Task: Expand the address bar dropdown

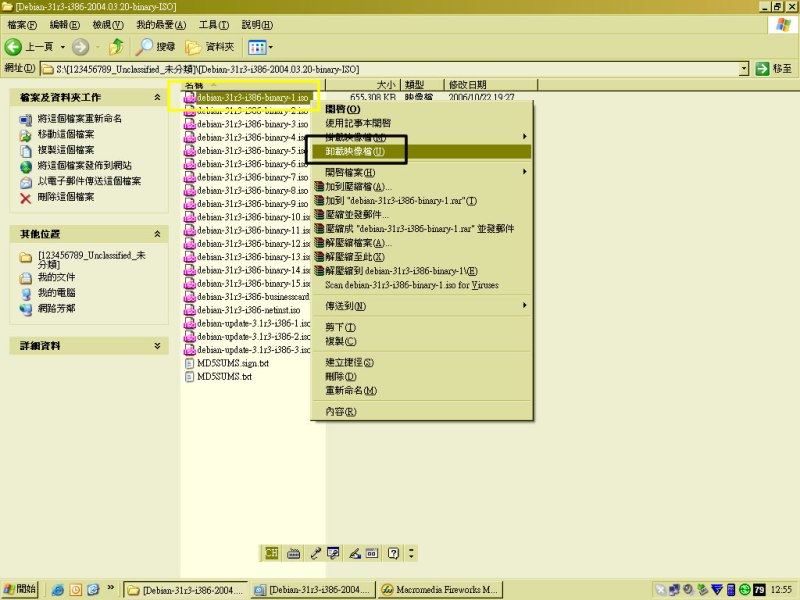Action: 744,68
